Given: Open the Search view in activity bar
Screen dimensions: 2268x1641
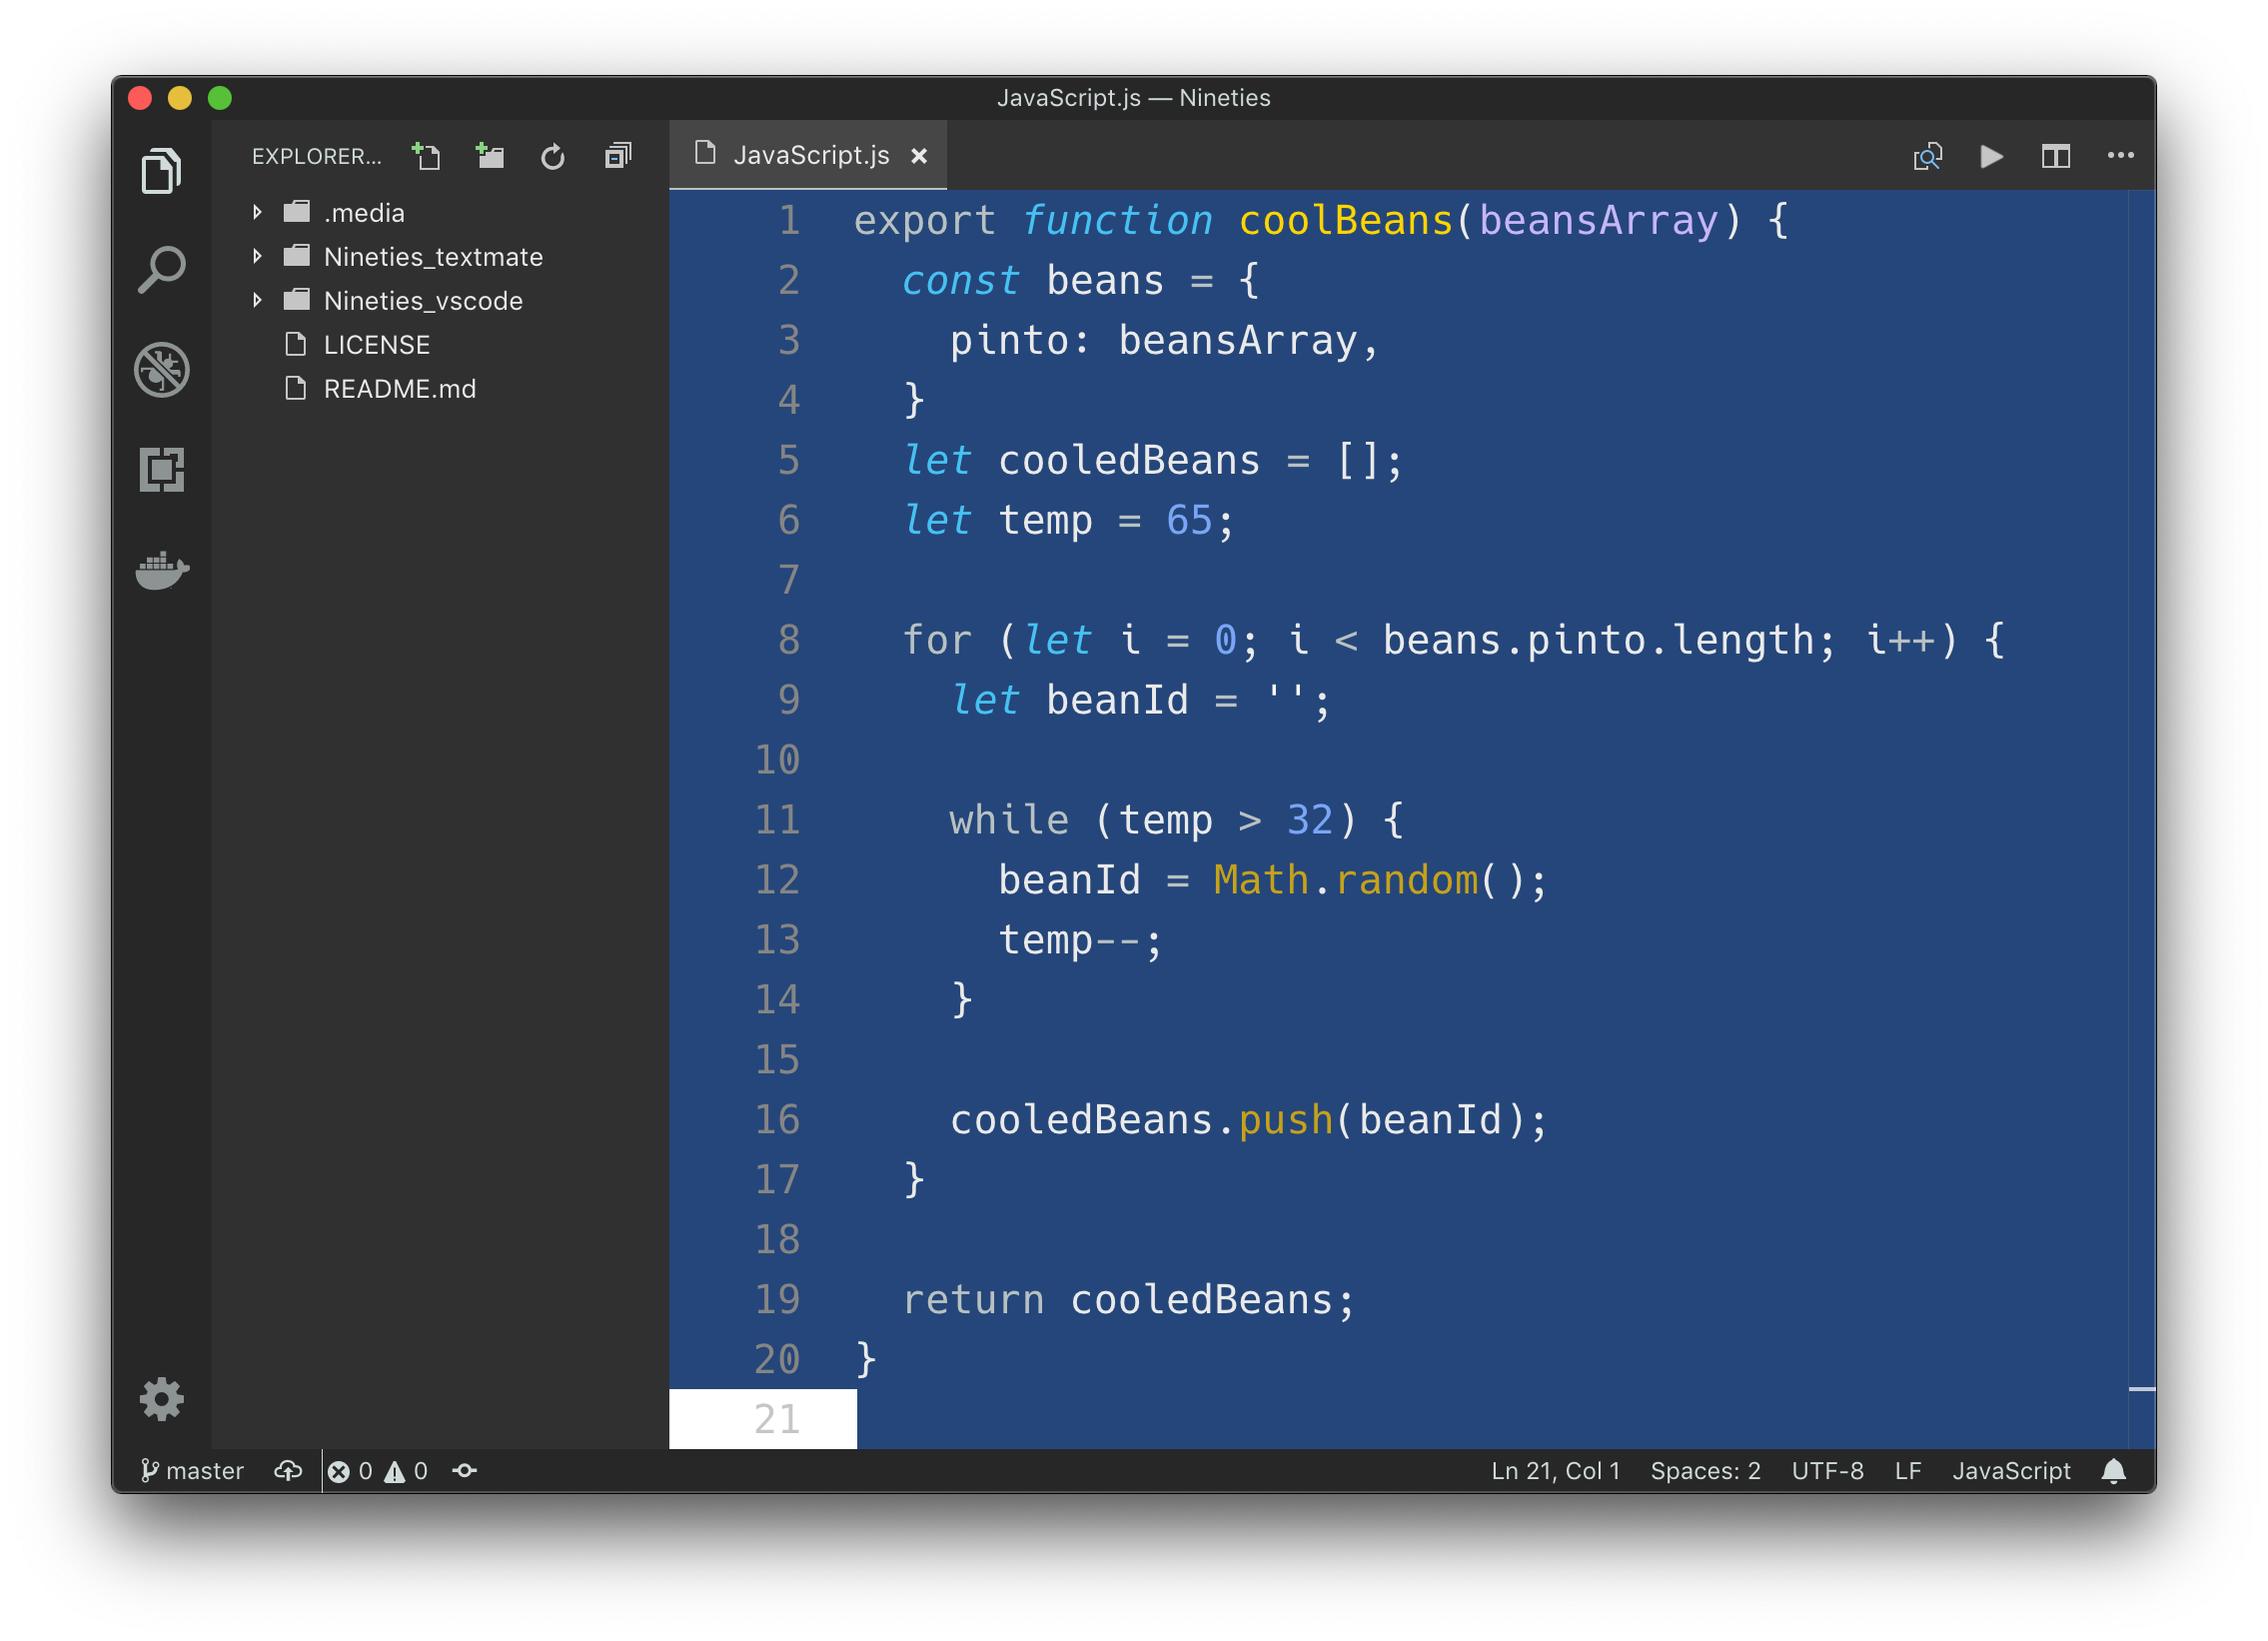Looking at the screenshot, I should (161, 269).
